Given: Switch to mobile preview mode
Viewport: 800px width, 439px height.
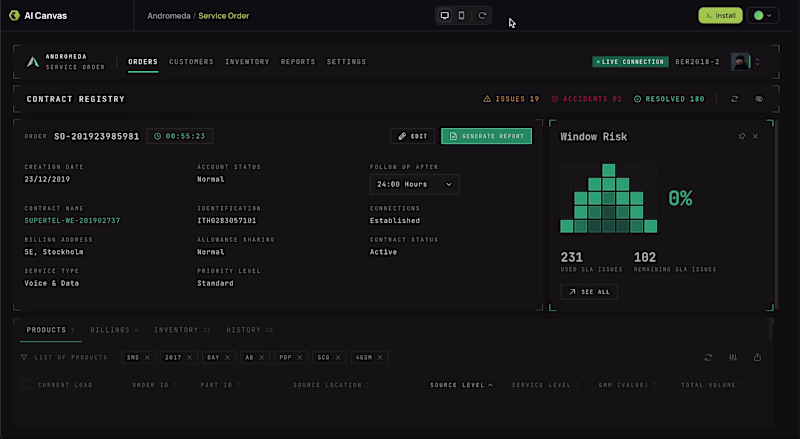Looking at the screenshot, I should (461, 15).
